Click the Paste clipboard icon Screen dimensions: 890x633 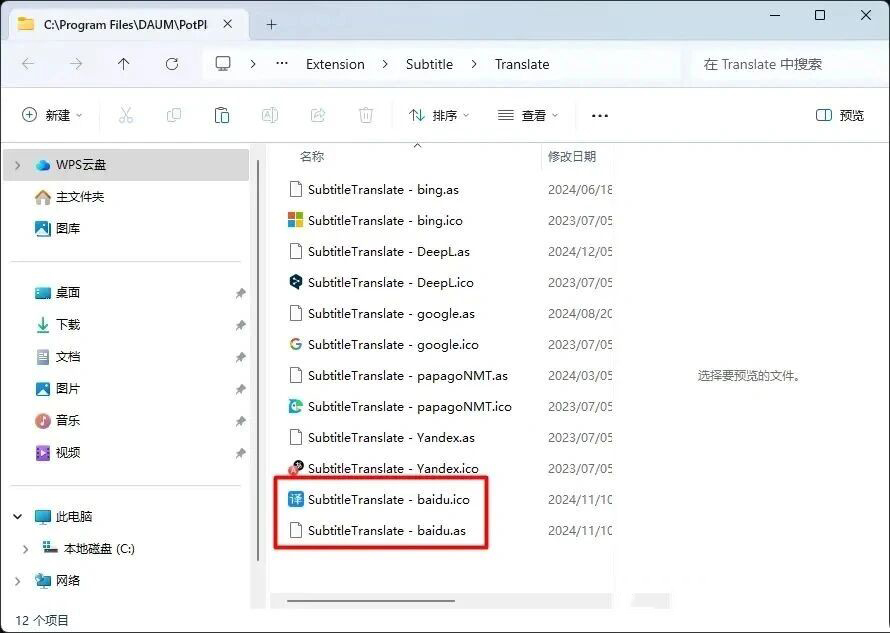point(222,115)
